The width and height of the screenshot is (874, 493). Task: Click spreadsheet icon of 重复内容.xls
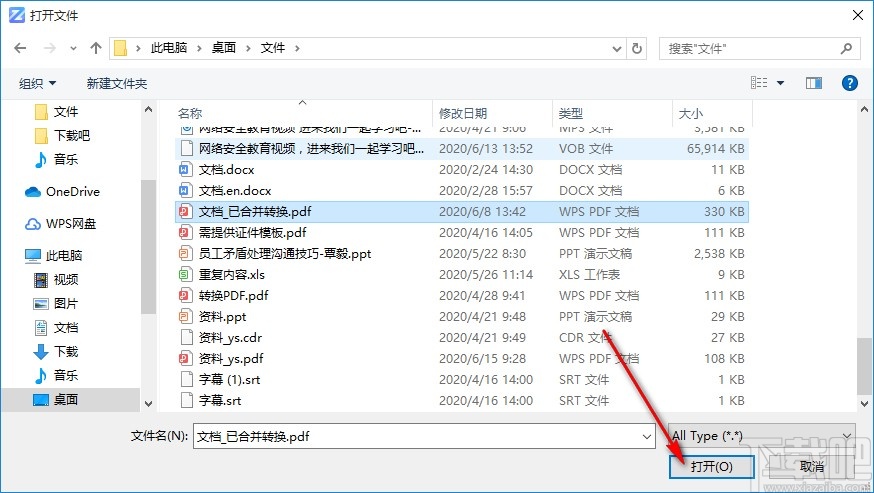(x=186, y=274)
